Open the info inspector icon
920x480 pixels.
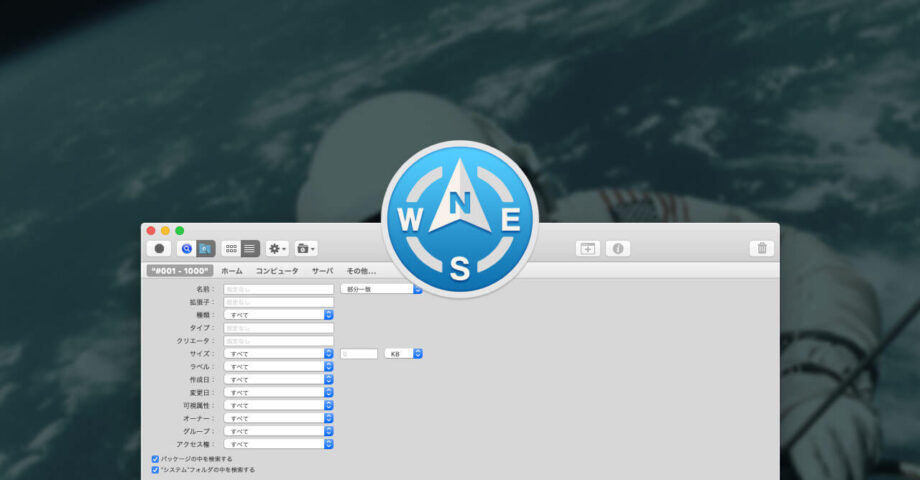617,248
